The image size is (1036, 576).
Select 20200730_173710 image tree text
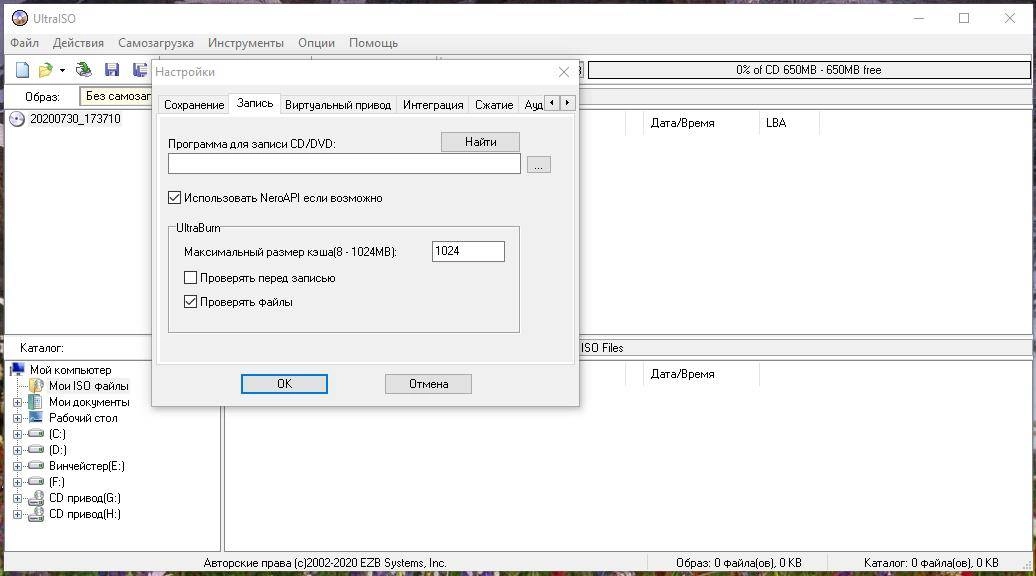pos(75,119)
